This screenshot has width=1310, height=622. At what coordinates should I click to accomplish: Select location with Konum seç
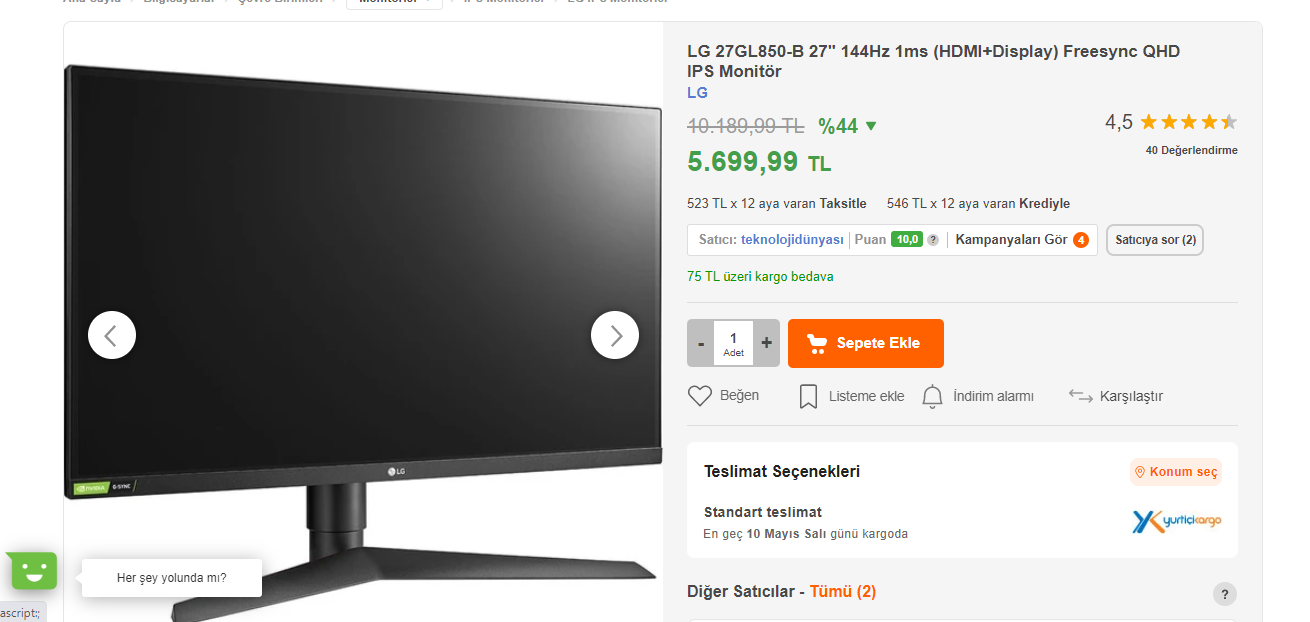(x=1176, y=472)
